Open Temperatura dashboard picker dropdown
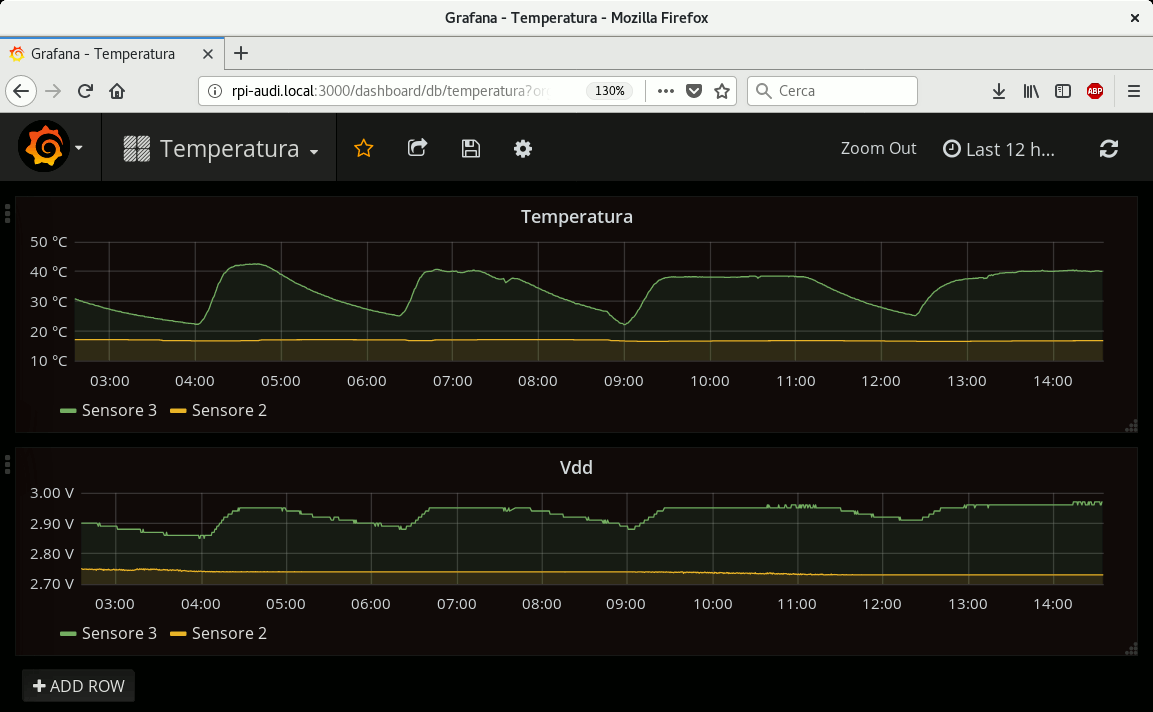The image size is (1153, 712). 221,149
